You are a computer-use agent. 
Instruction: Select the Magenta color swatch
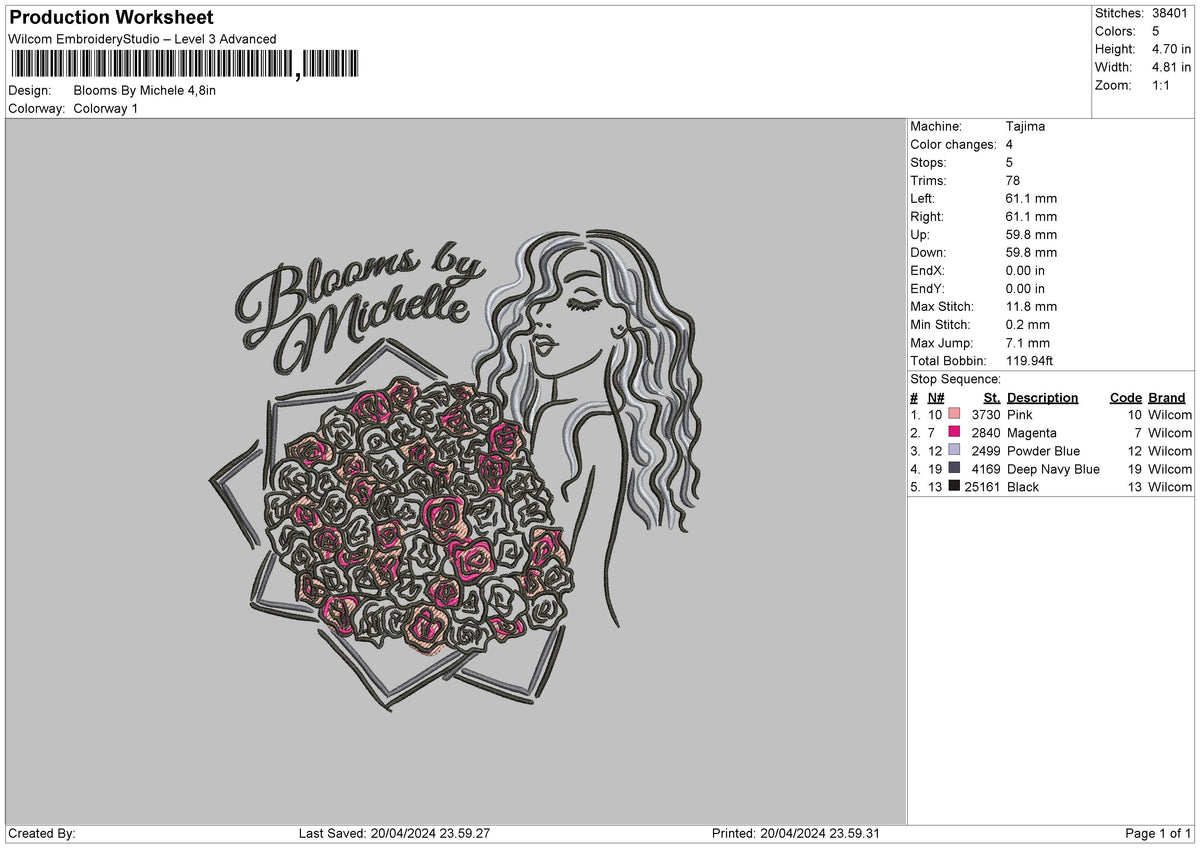pyautogui.click(x=952, y=432)
